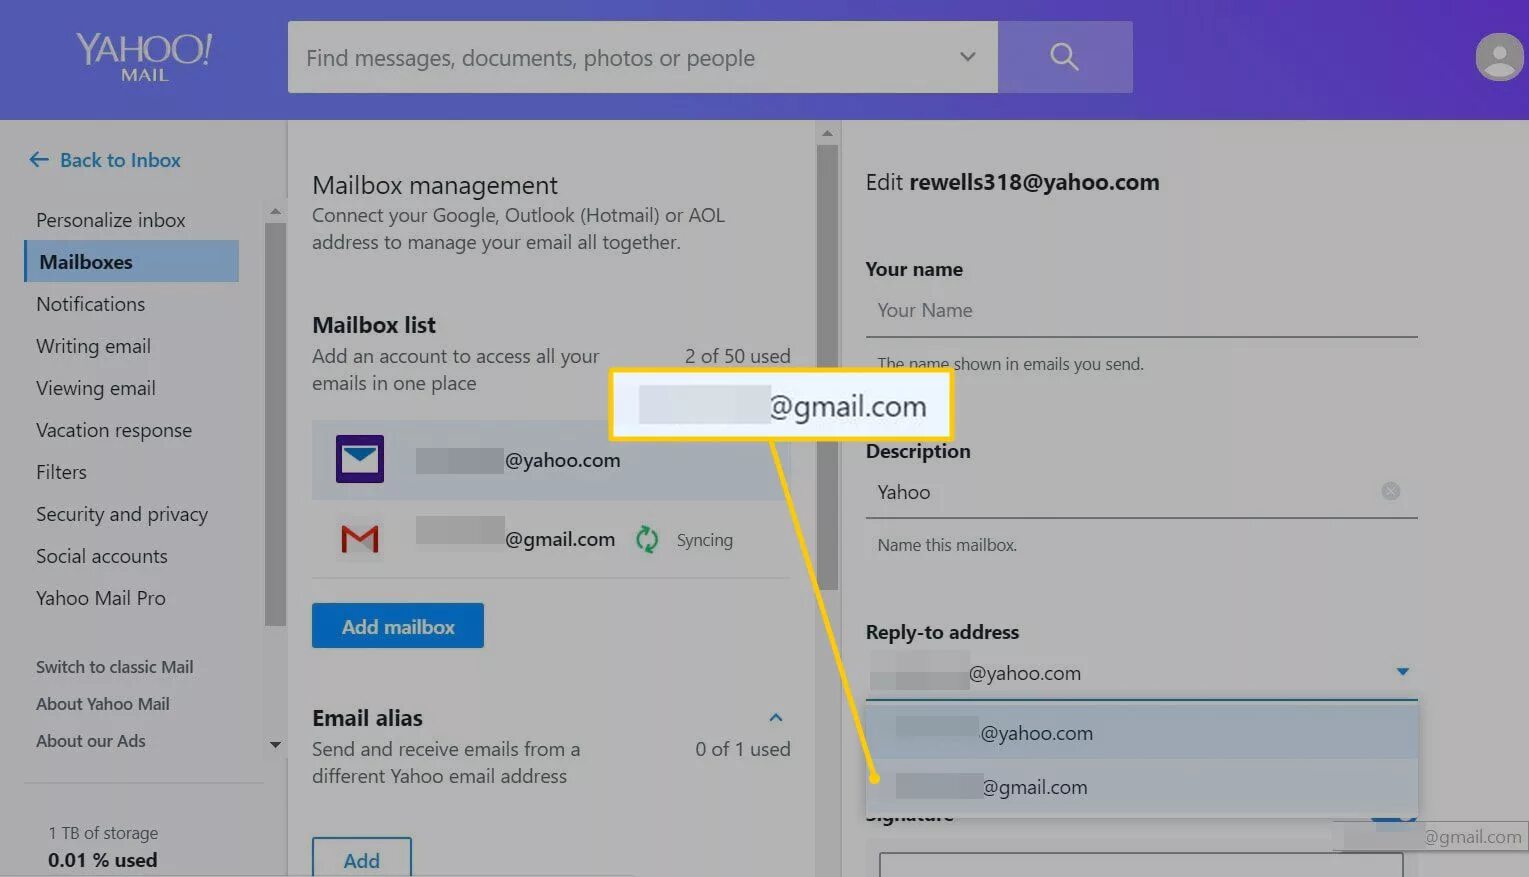Click the middle panel scrollbar up arrow
1529x877 pixels.
coord(827,133)
